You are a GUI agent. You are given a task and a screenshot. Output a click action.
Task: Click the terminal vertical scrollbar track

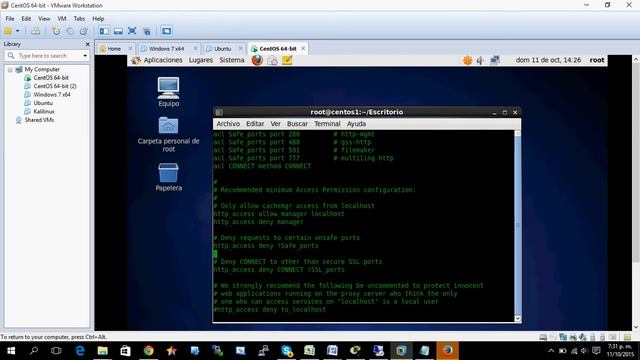518,225
